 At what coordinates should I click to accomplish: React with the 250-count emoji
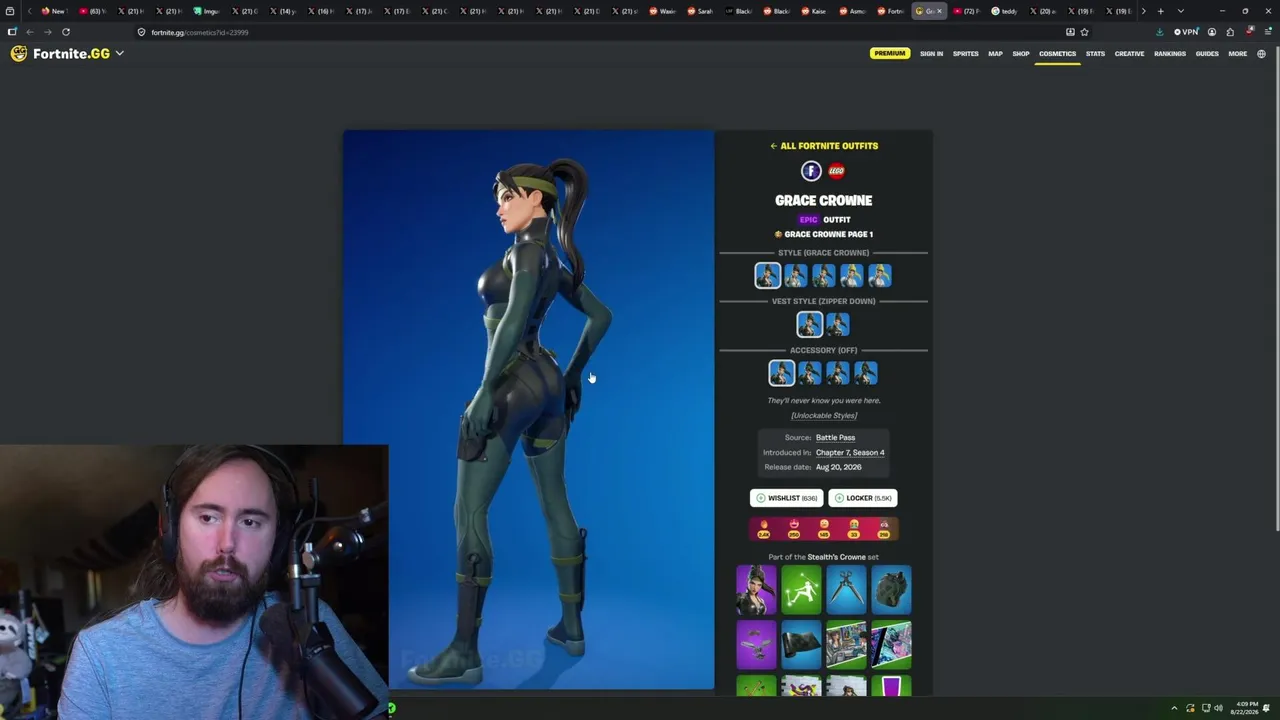794,528
